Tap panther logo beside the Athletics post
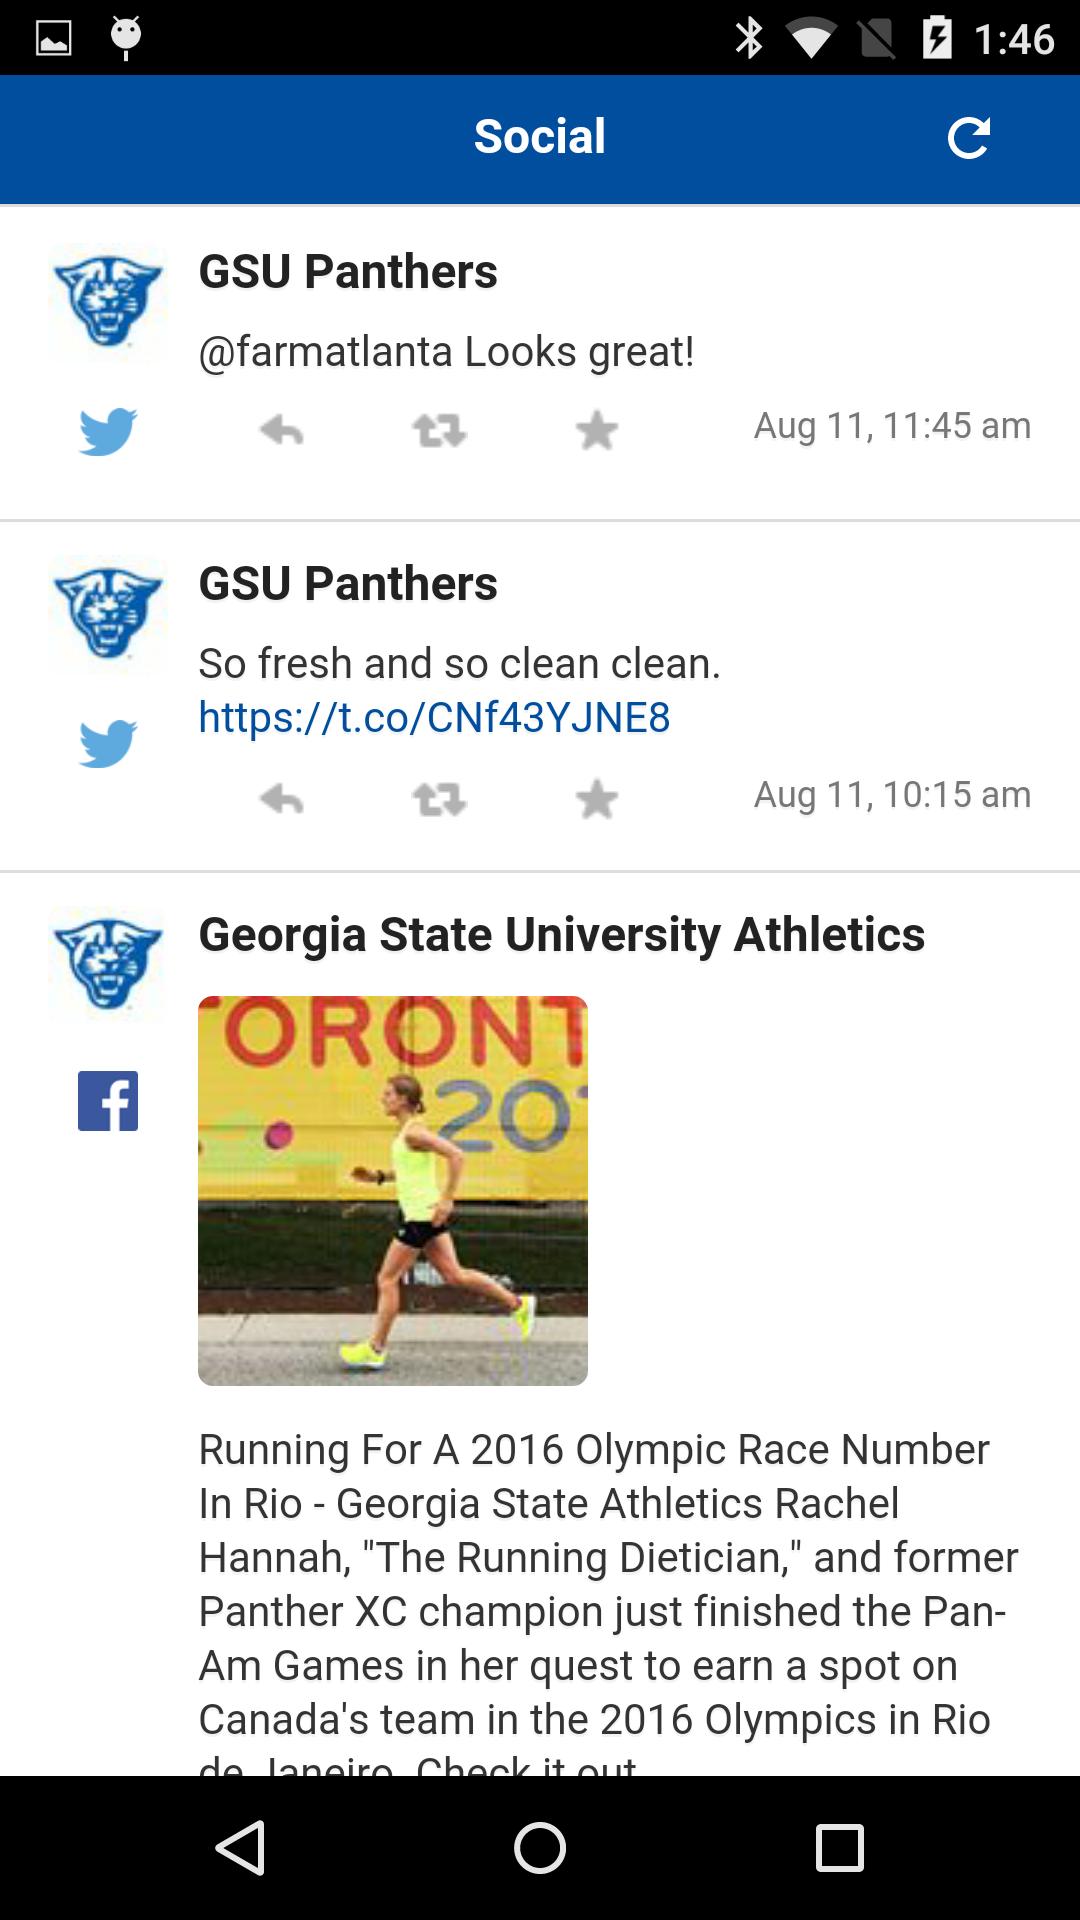The height and width of the screenshot is (1920, 1080). (108, 964)
